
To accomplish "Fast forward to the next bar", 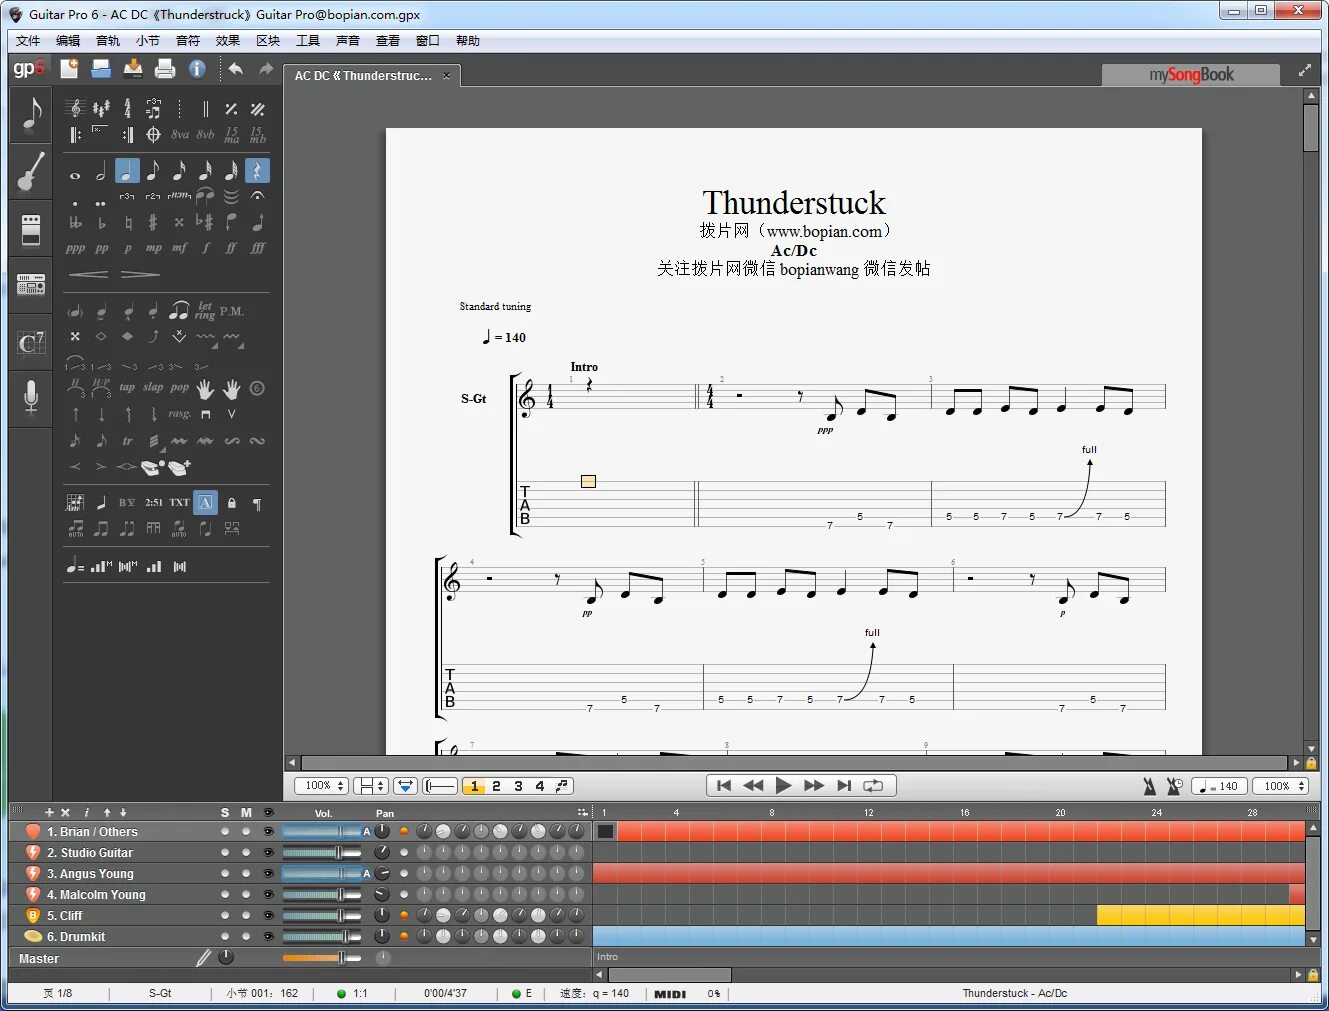I will pos(814,786).
